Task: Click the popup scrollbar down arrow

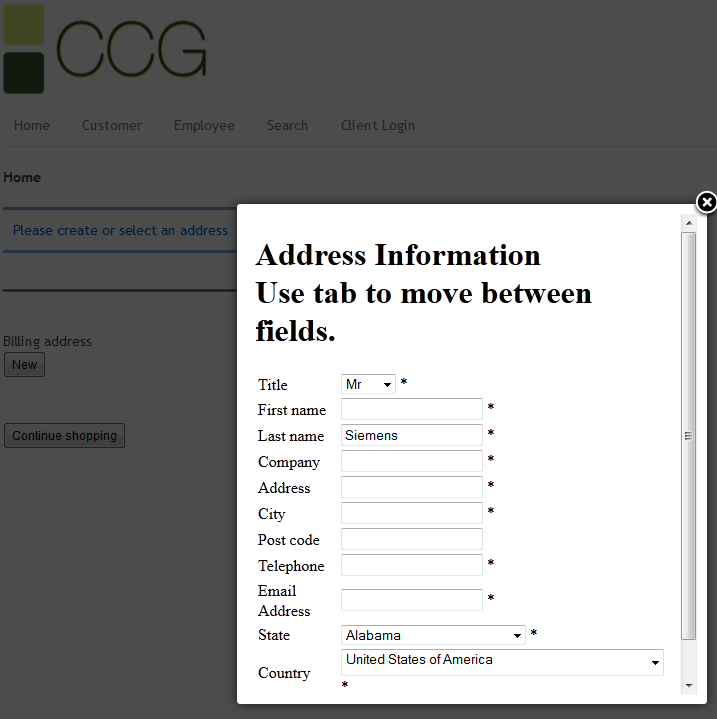Action: 689,686
